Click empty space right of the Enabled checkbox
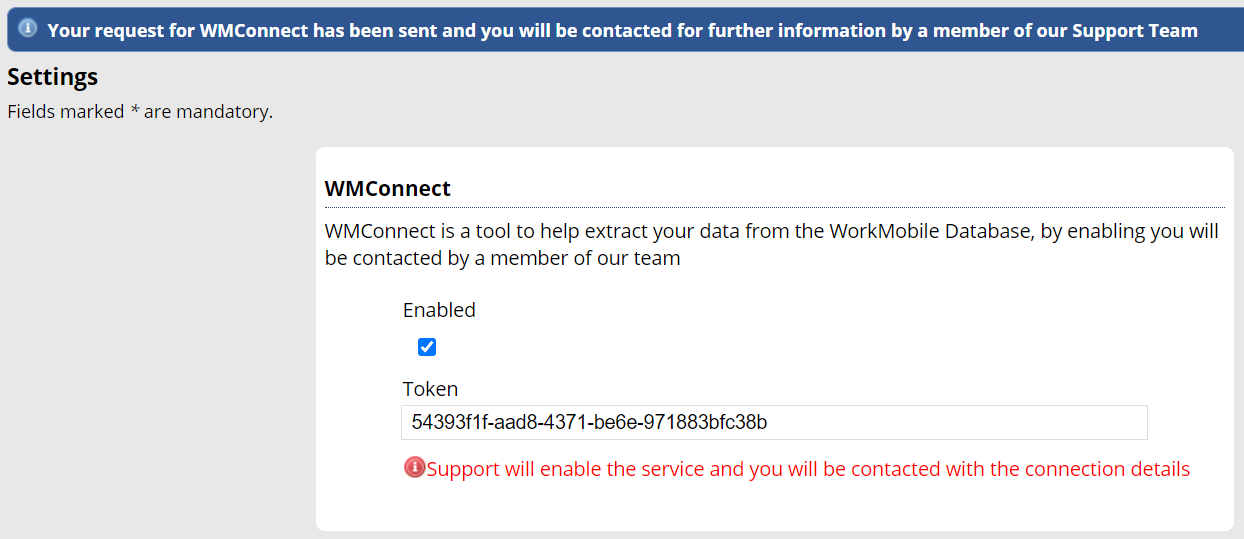 [700, 347]
